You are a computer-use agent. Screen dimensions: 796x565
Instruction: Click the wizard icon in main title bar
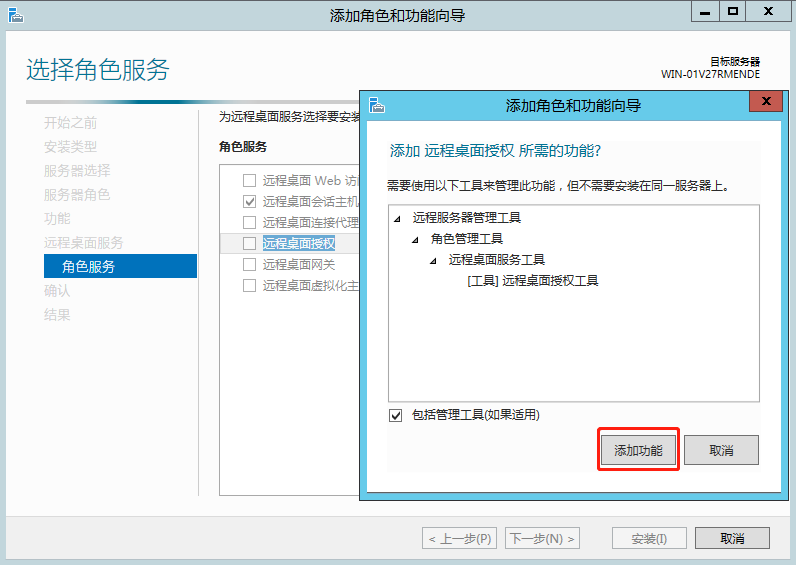coord(15,15)
